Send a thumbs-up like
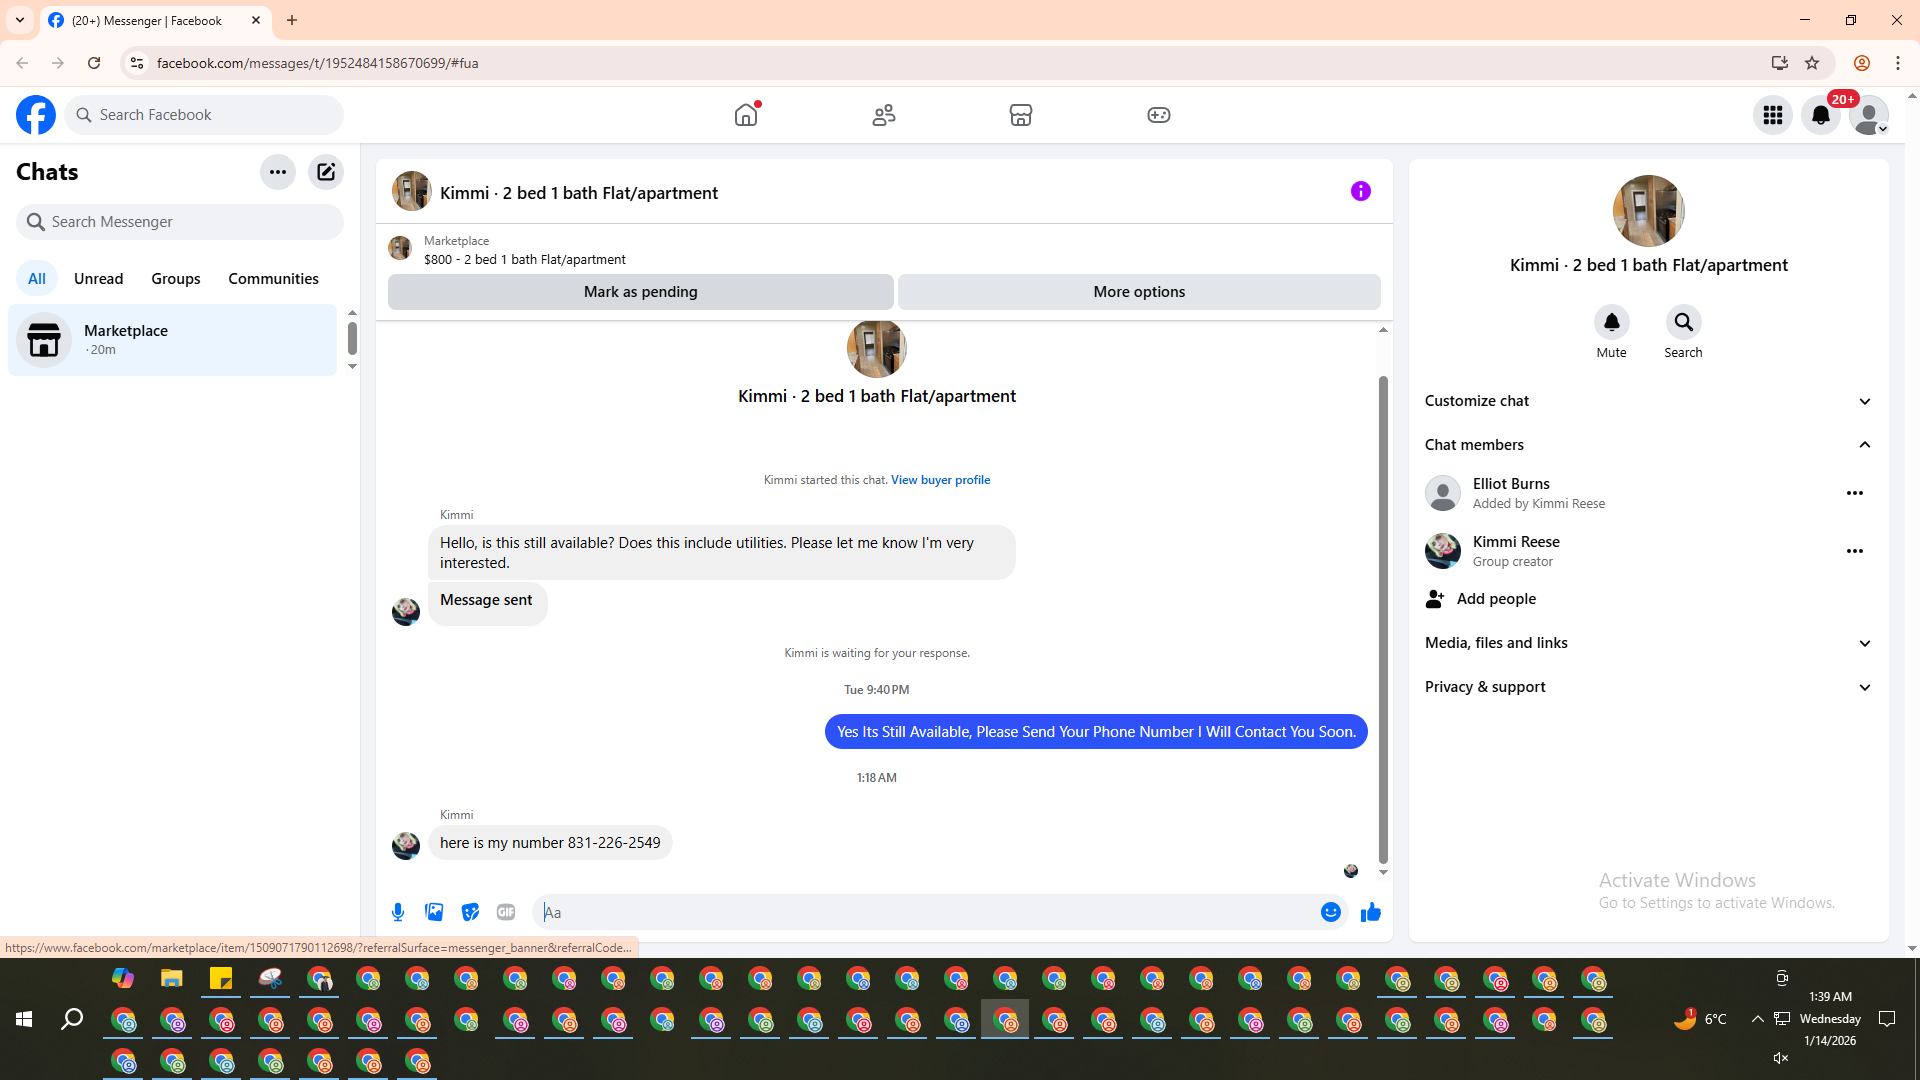 click(x=1370, y=912)
